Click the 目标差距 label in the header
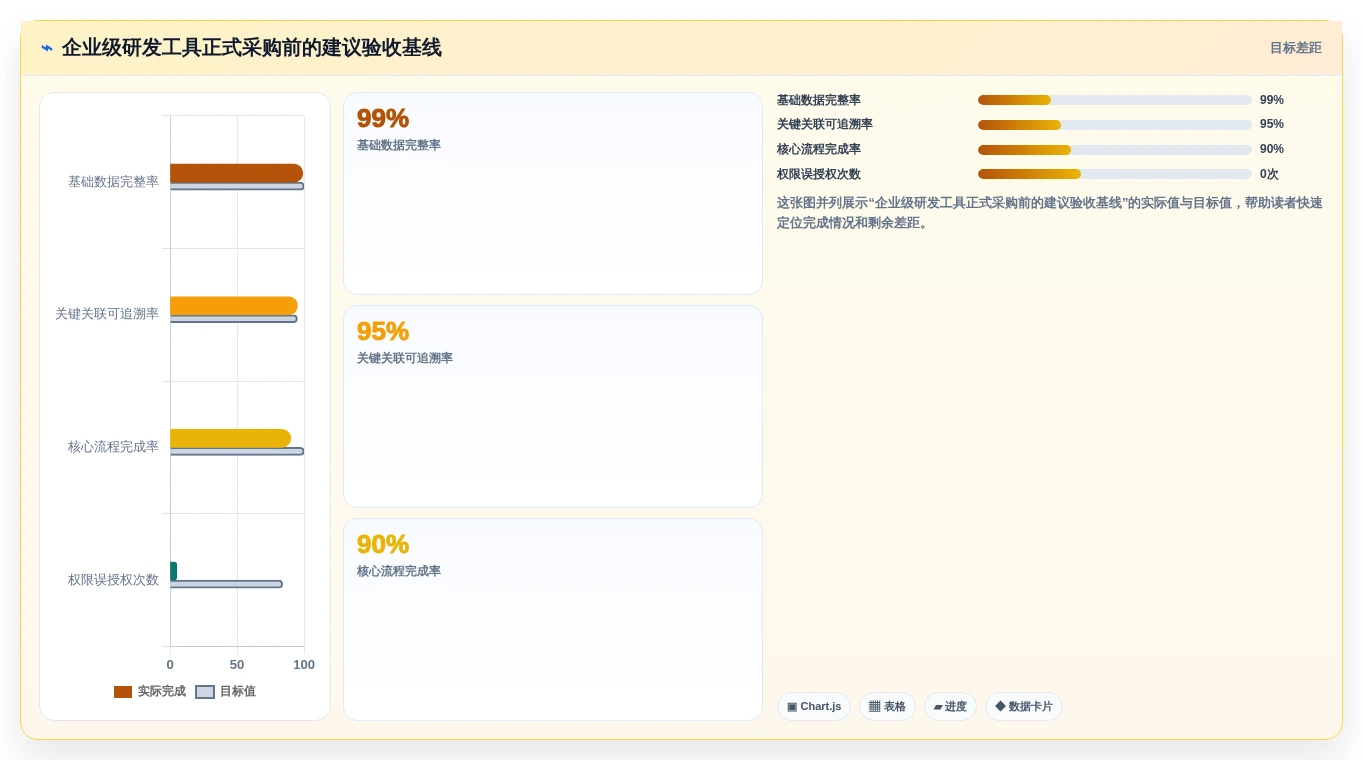The height and width of the screenshot is (760, 1363). pyautogui.click(x=1295, y=48)
